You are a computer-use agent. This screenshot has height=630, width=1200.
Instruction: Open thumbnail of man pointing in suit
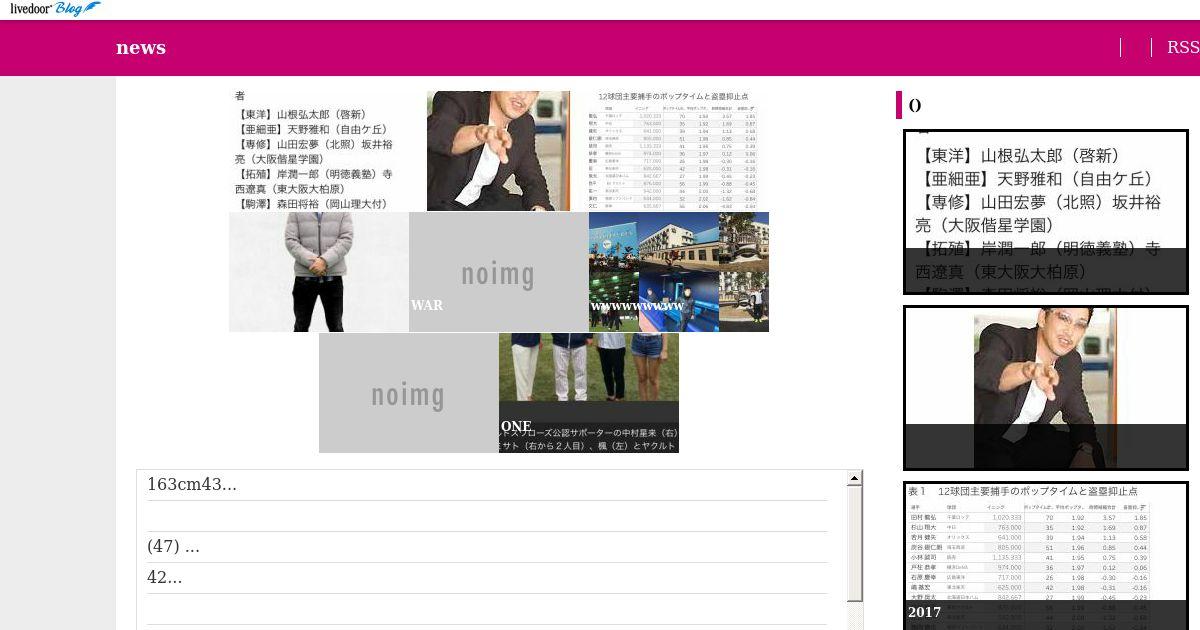498,151
